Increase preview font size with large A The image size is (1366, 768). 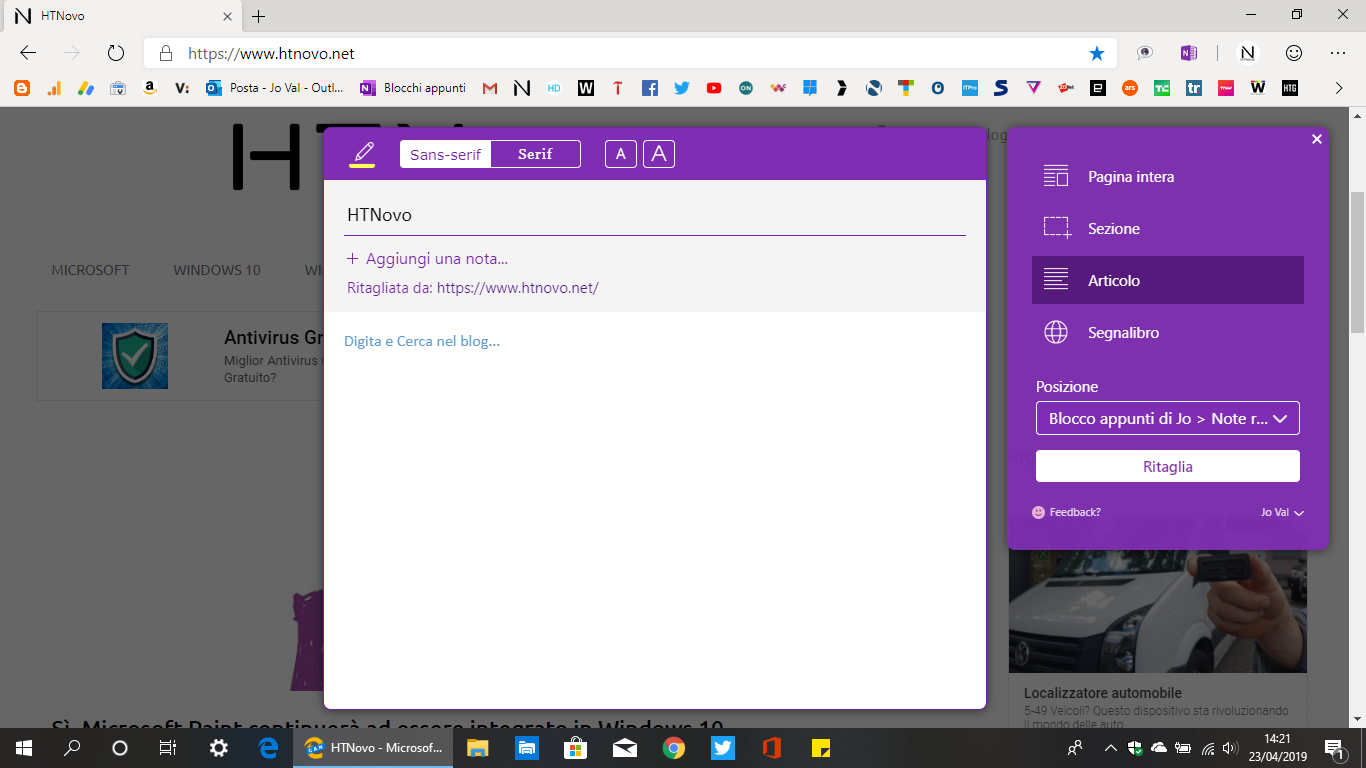[x=659, y=154]
